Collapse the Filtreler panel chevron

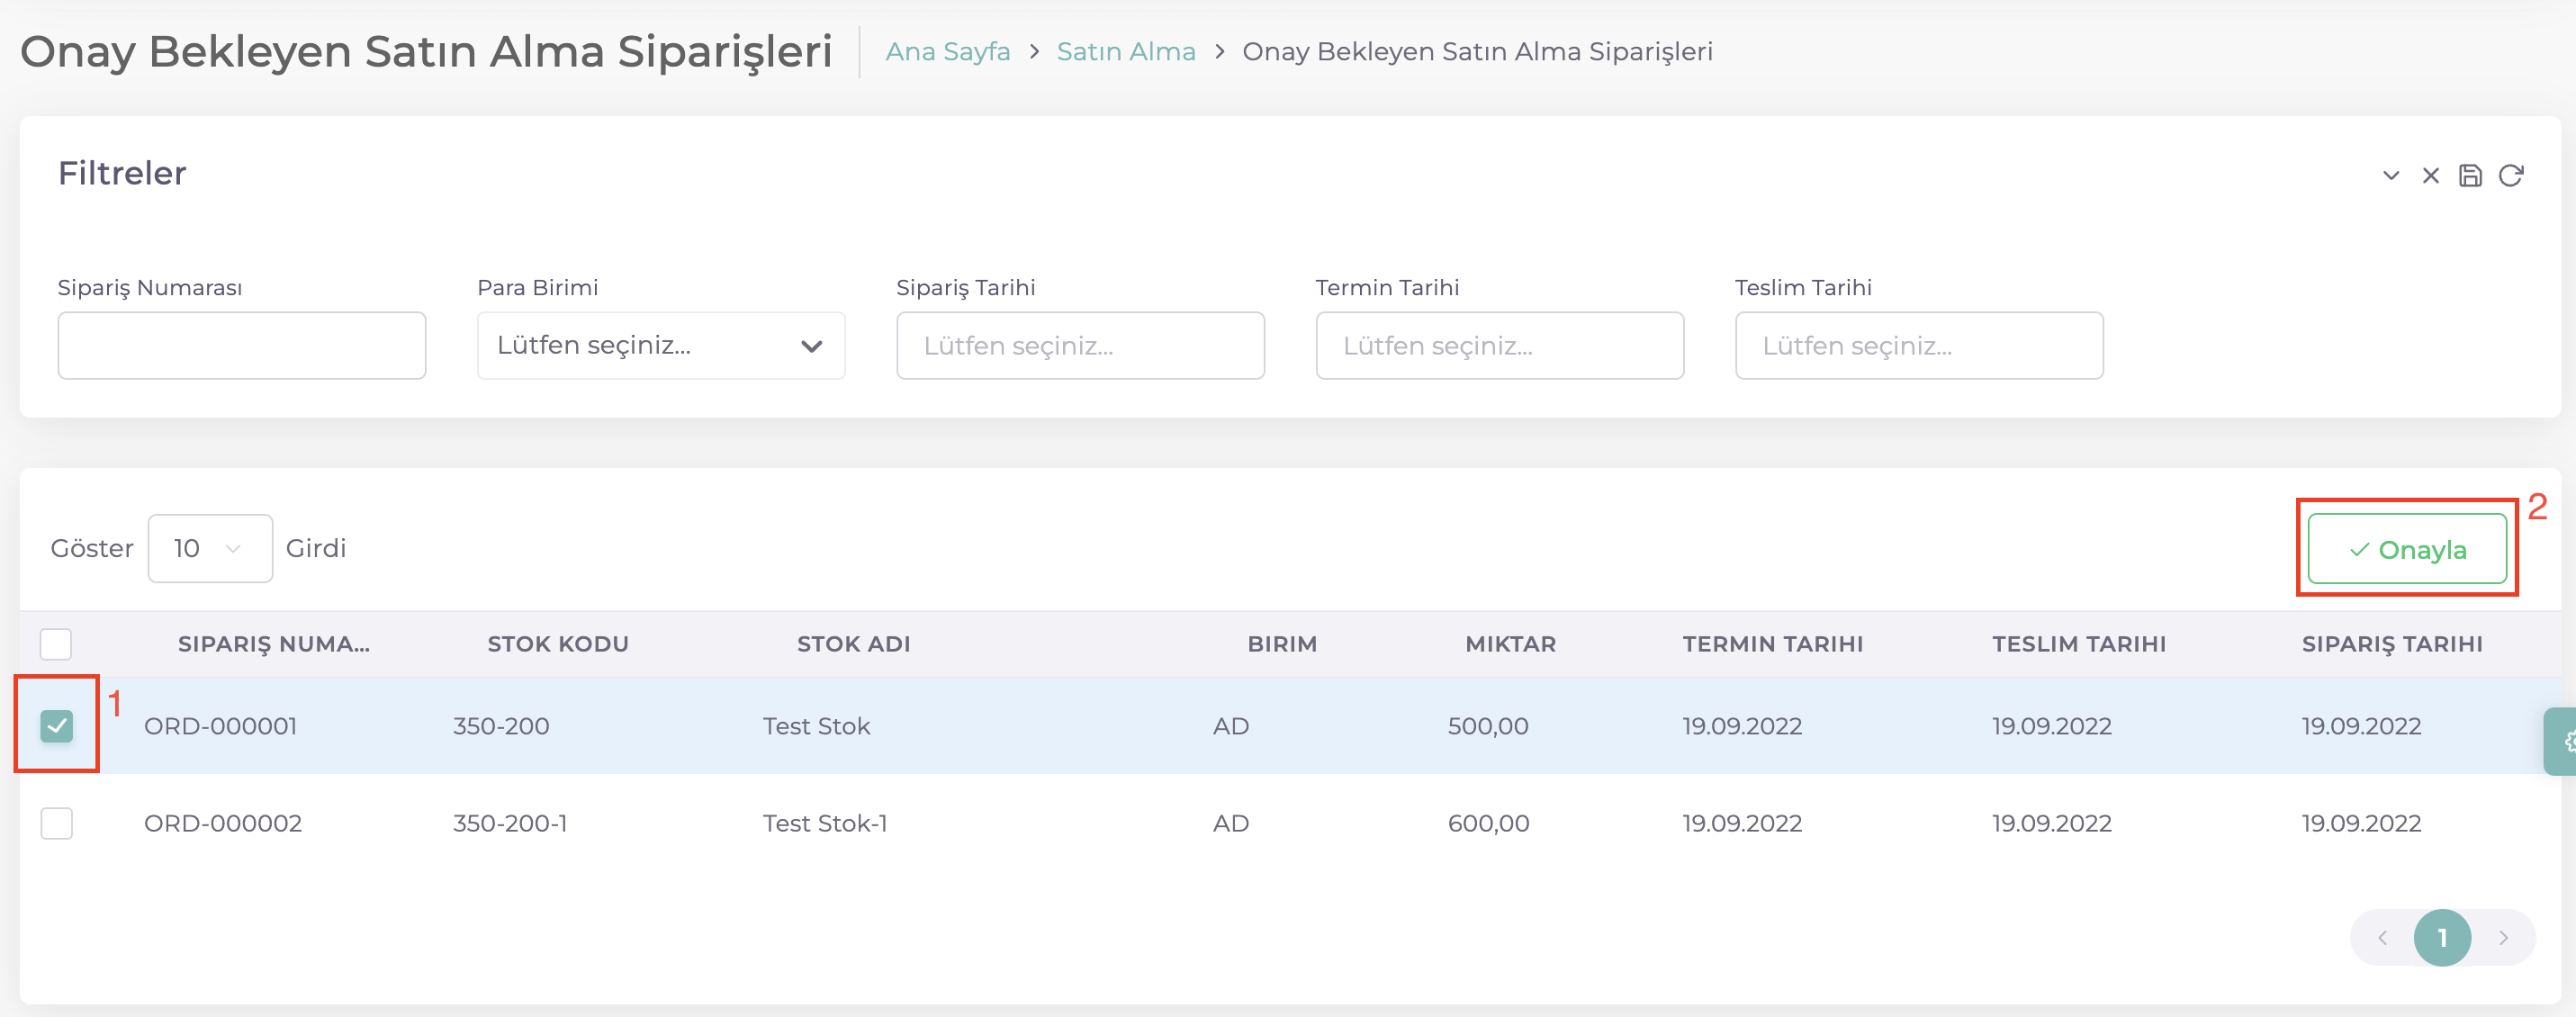point(2390,176)
